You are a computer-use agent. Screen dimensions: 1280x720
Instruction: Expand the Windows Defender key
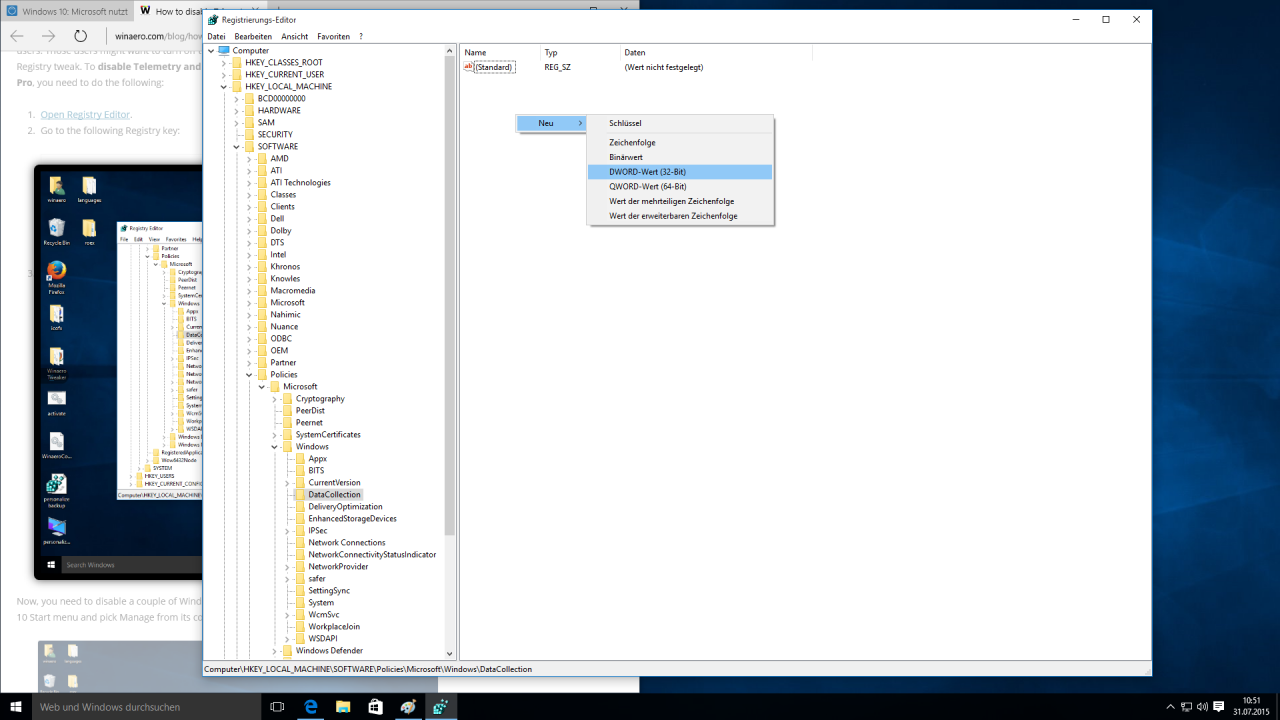click(274, 650)
